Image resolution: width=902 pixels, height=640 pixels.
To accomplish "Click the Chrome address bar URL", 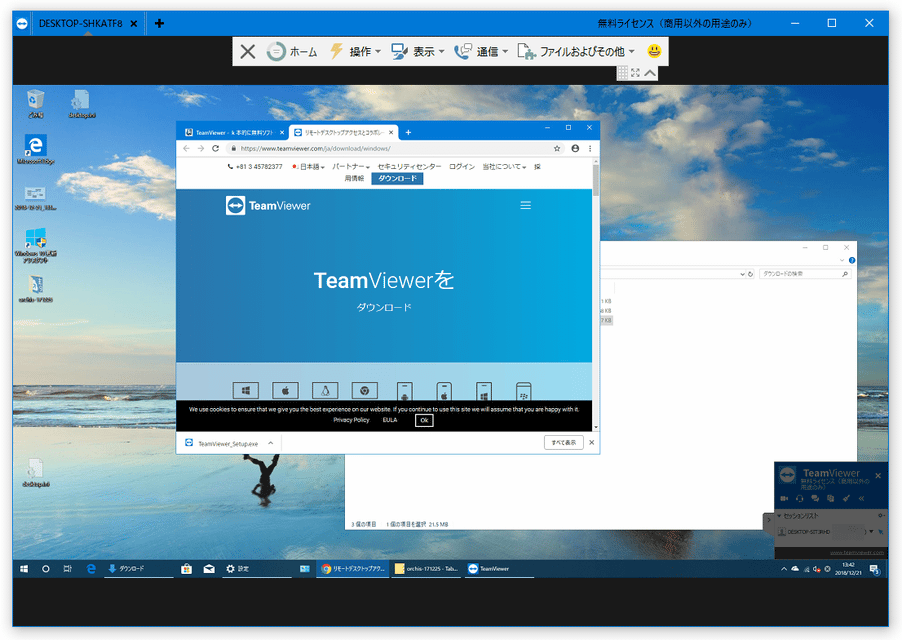I will [x=315, y=148].
